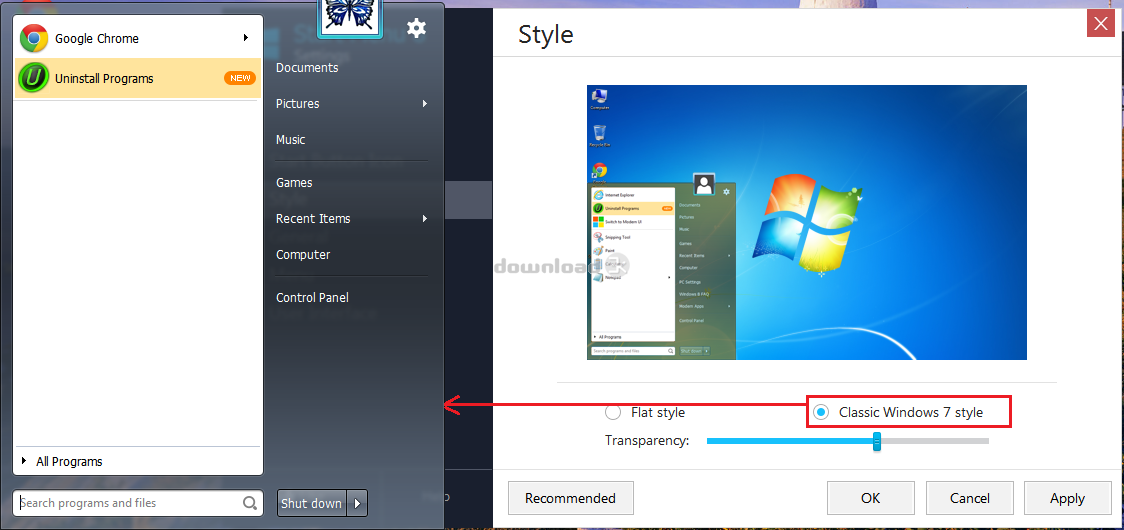Expand the Pictures submenu arrow

(x=425, y=104)
